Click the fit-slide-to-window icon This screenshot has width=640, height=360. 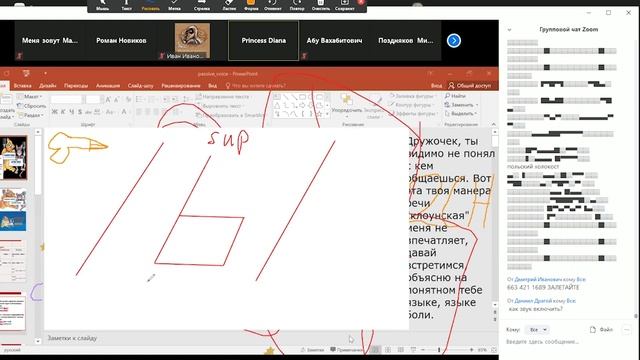494,350
